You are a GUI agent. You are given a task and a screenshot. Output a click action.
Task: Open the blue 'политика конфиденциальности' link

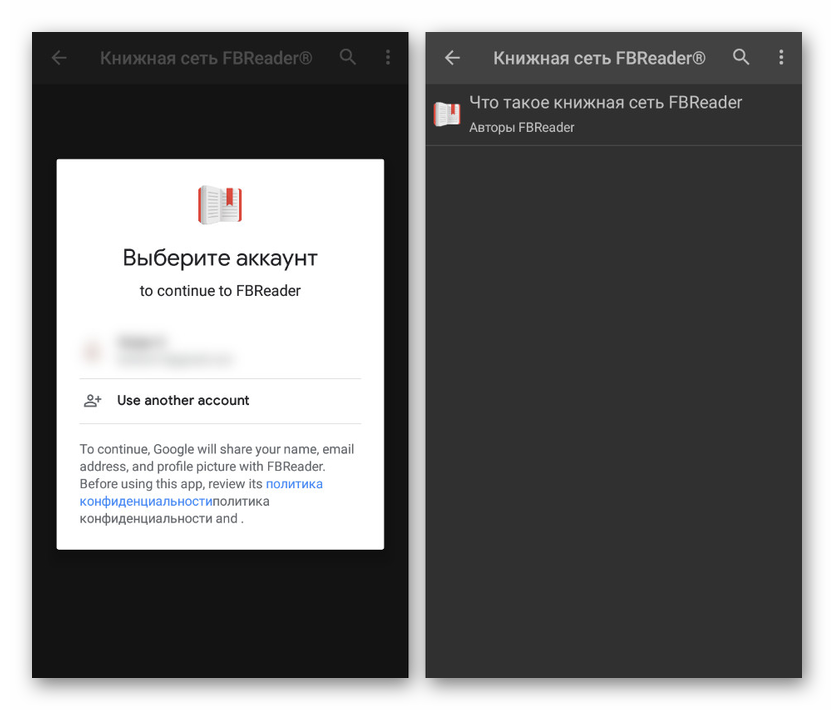coord(201,492)
